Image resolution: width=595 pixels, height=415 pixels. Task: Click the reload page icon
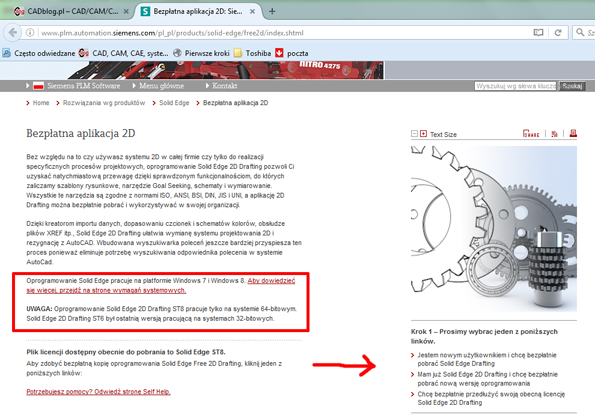click(x=558, y=33)
